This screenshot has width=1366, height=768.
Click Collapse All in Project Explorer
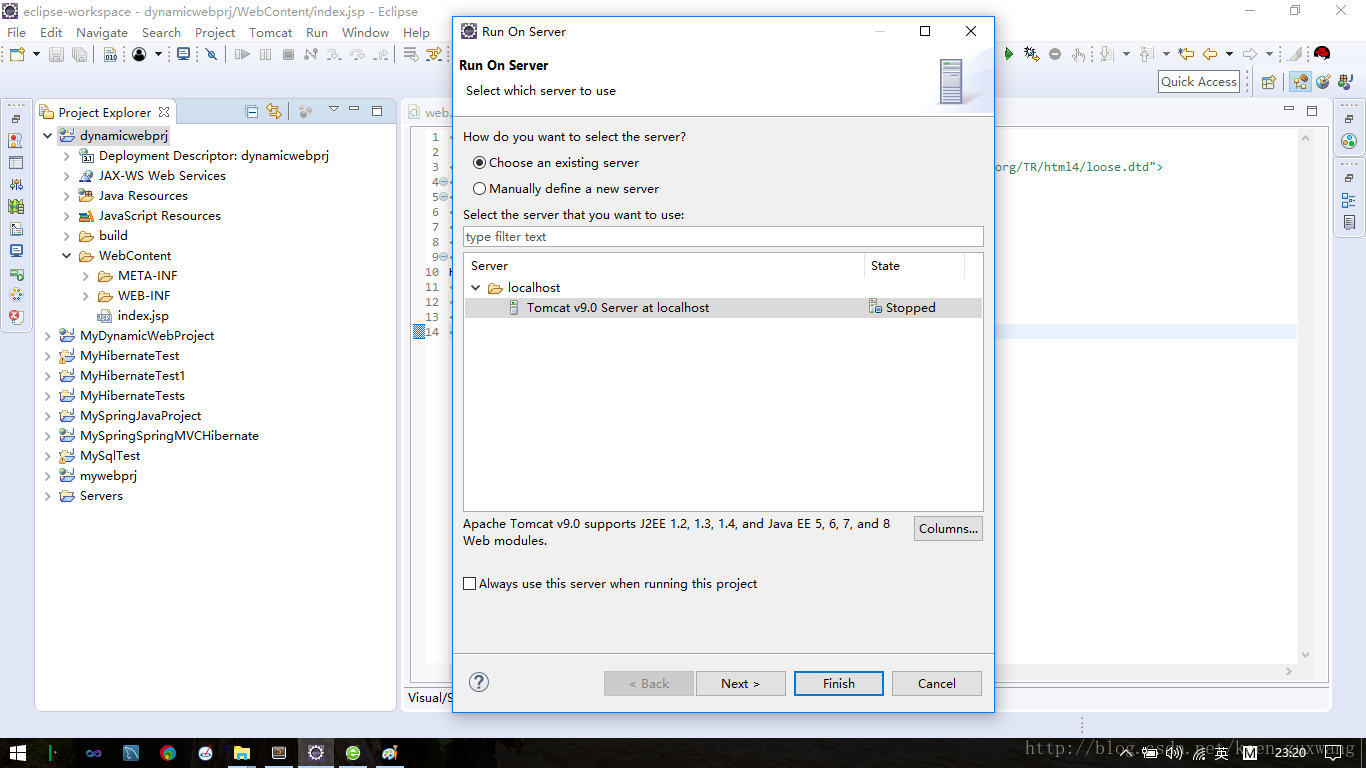[x=252, y=111]
